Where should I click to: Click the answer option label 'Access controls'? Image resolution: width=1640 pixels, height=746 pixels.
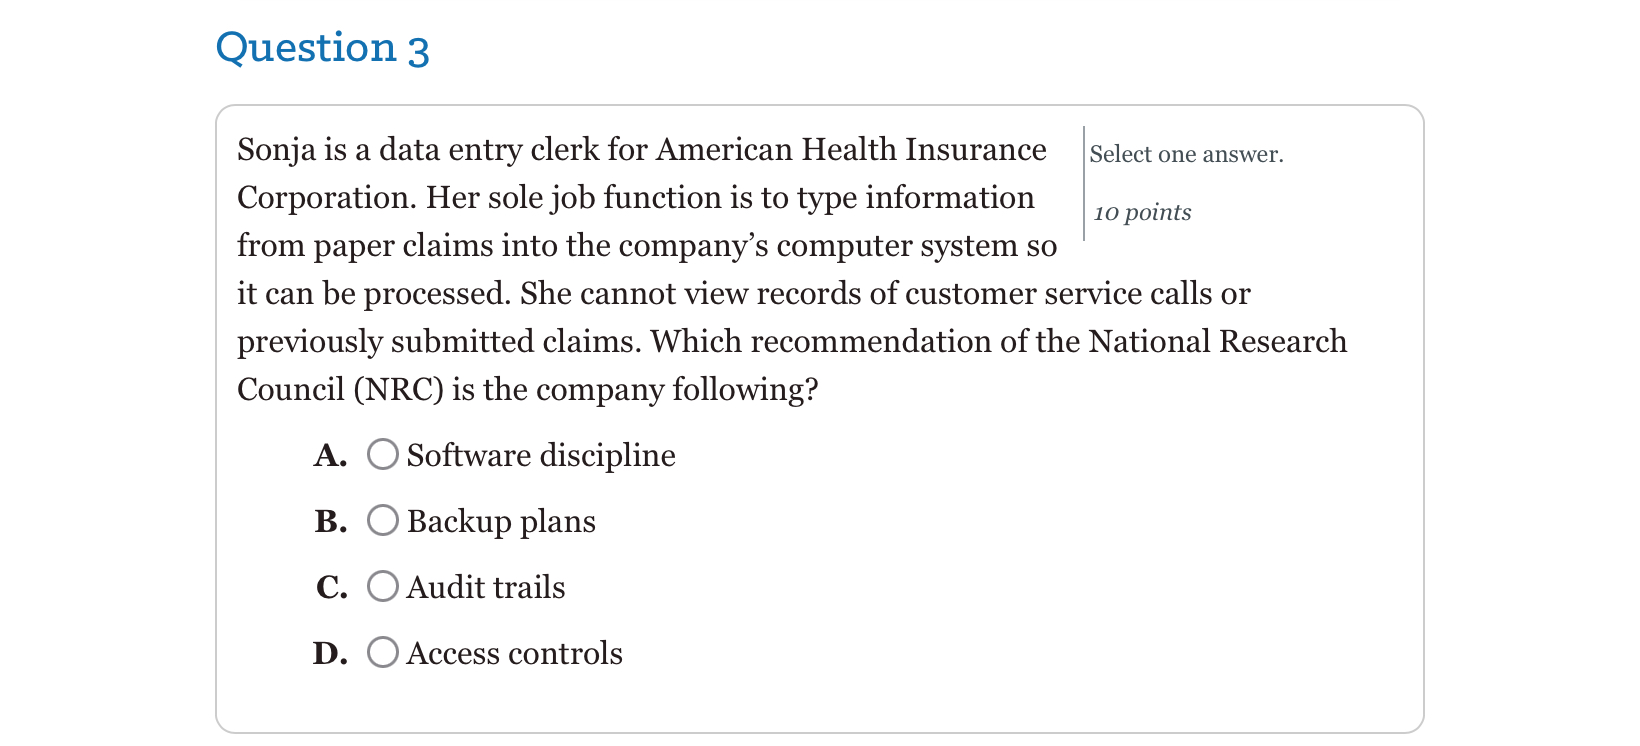point(514,653)
